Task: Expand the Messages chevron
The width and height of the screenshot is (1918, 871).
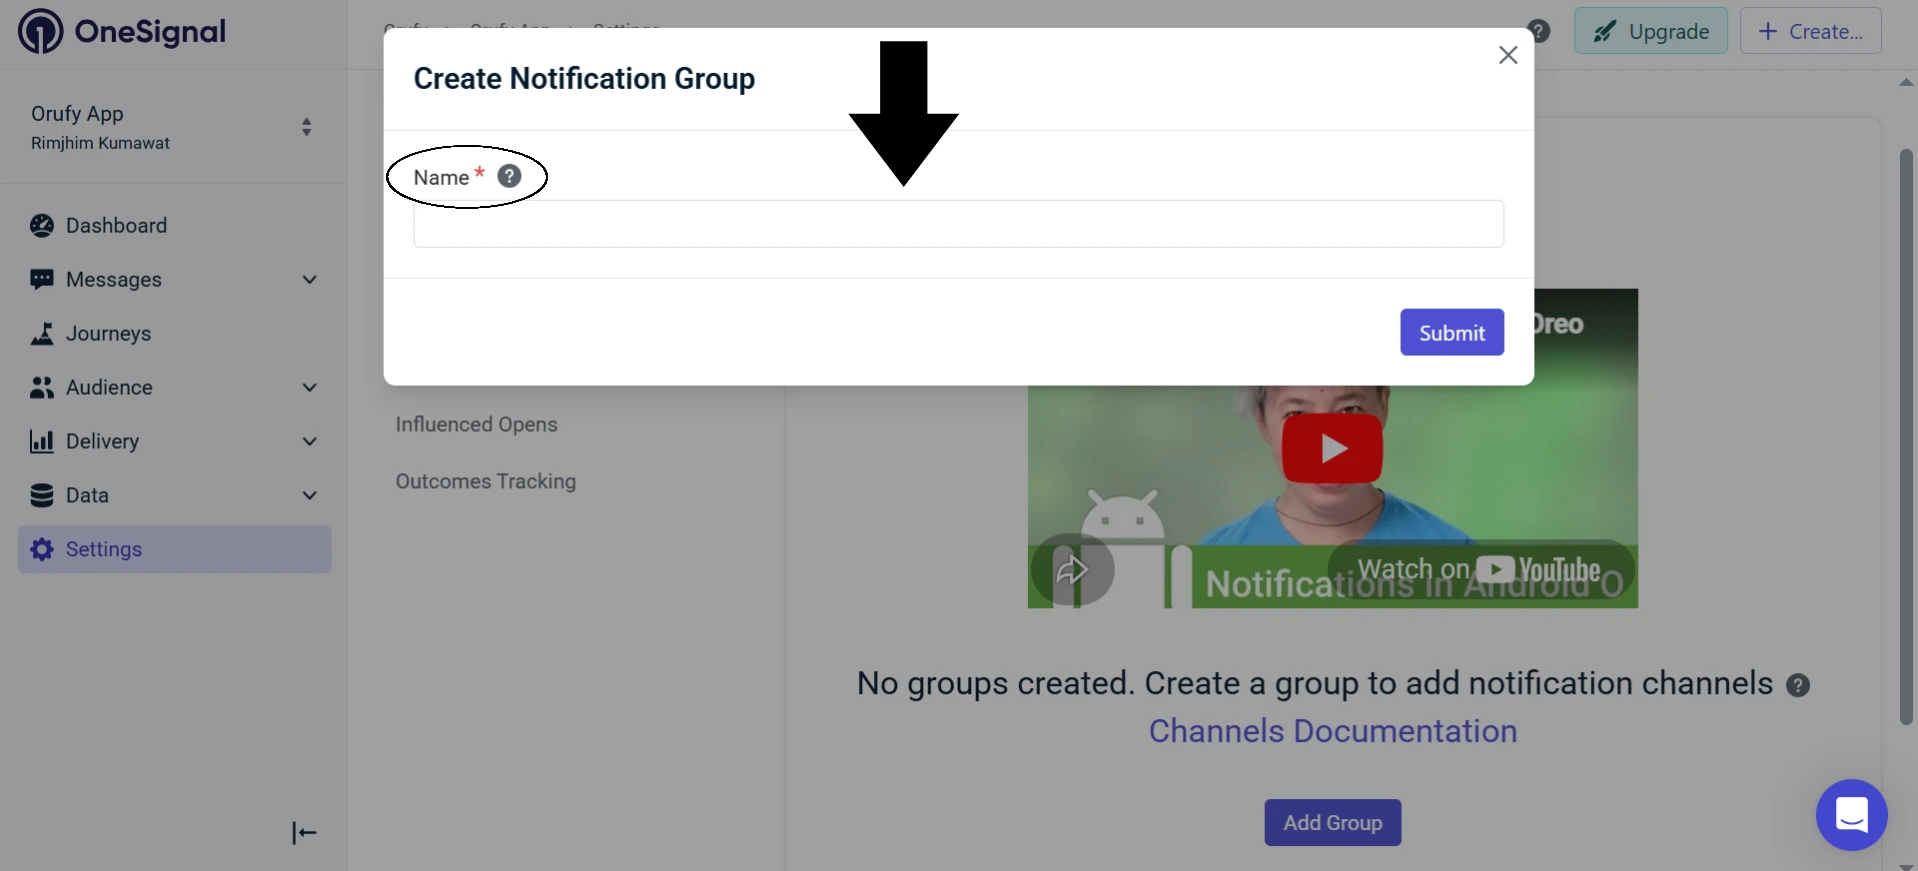Action: [x=310, y=280]
